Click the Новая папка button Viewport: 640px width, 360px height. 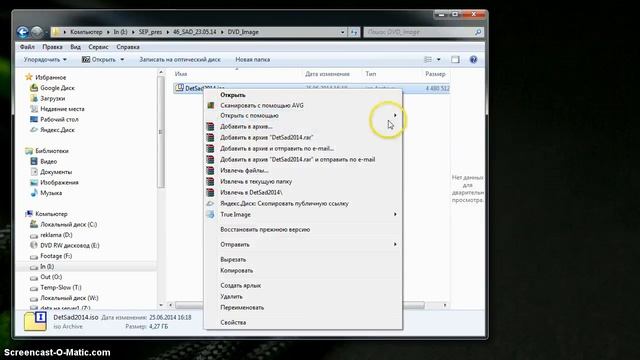[253, 60]
